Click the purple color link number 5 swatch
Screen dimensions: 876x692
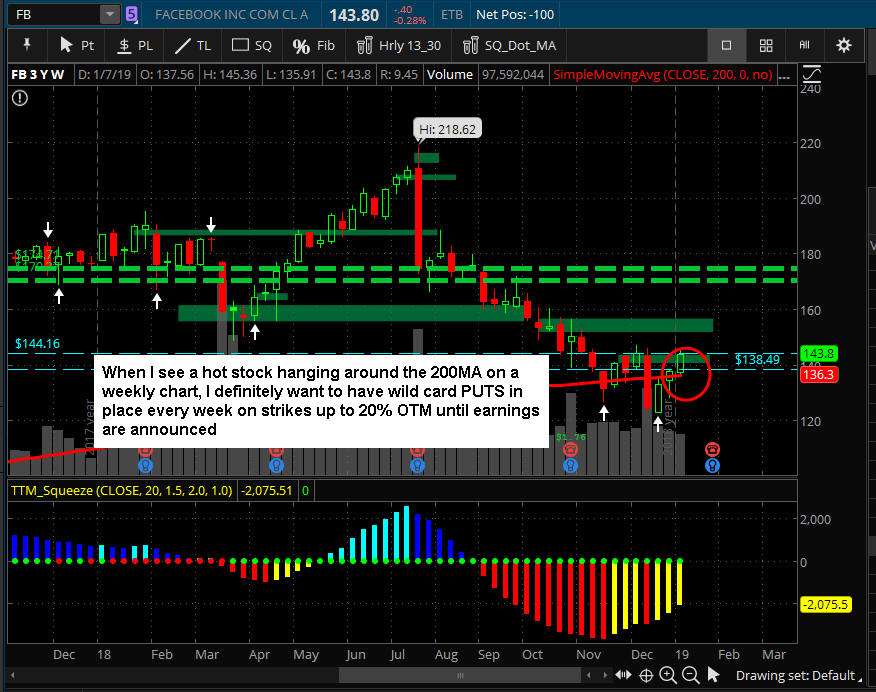(x=132, y=14)
